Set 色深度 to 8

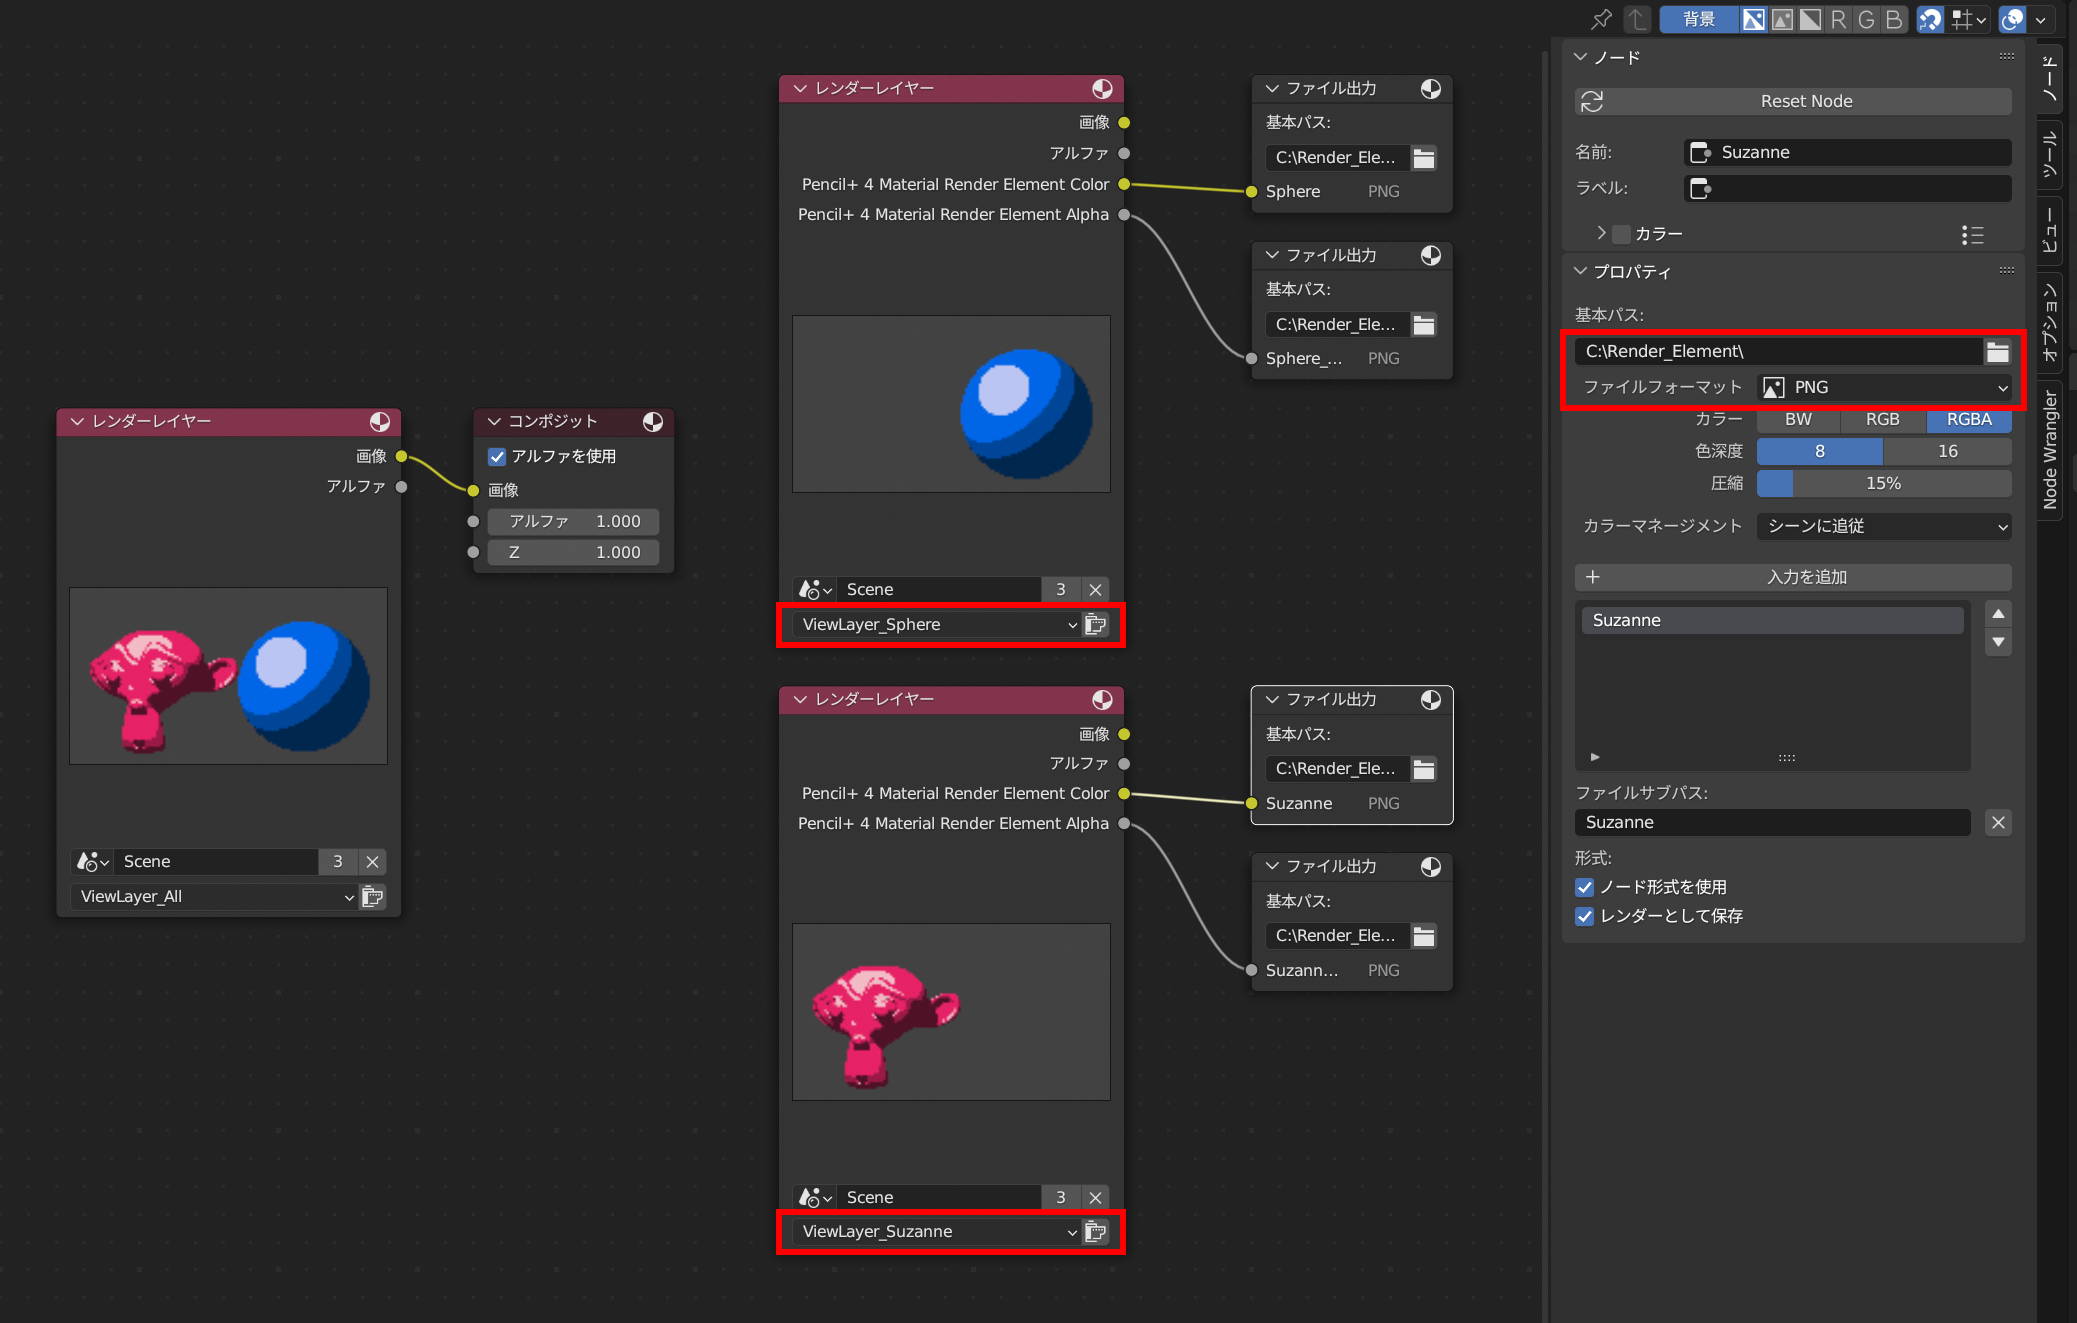(1820, 451)
